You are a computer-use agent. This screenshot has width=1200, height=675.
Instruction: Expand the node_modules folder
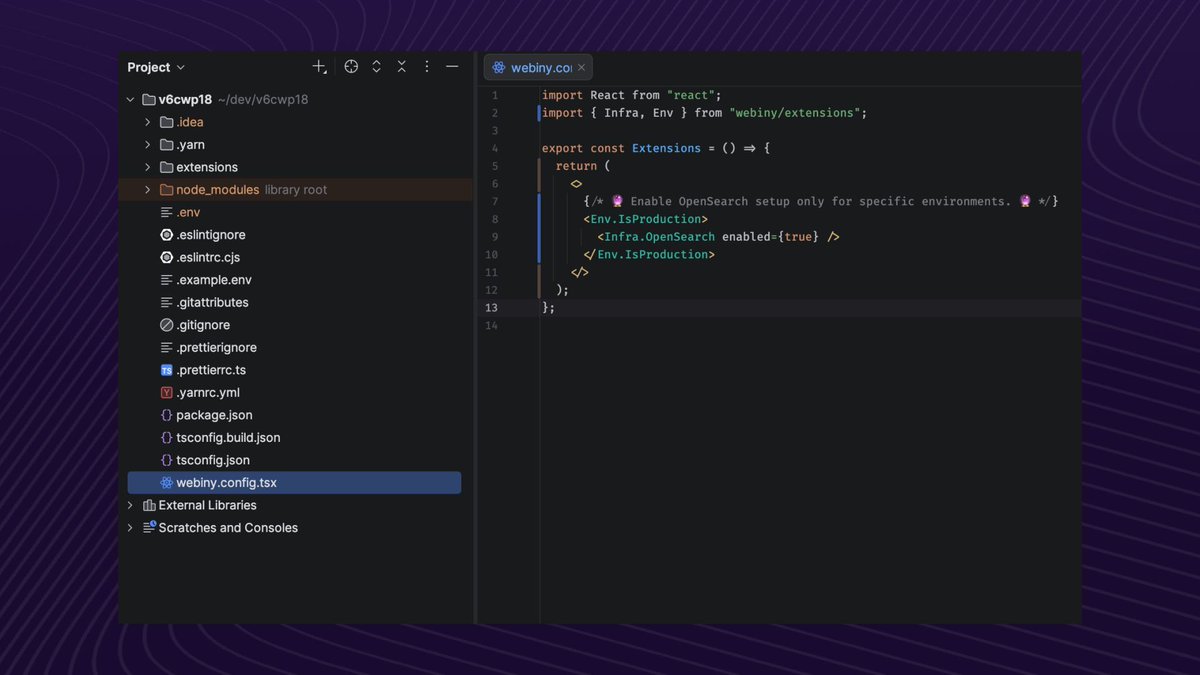tap(148, 190)
